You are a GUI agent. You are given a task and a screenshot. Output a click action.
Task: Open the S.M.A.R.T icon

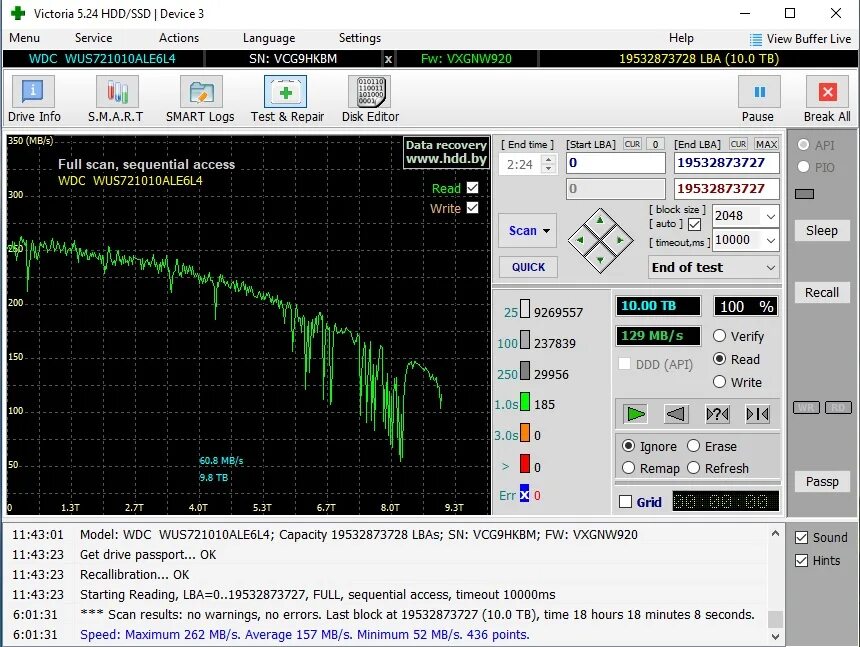117,92
